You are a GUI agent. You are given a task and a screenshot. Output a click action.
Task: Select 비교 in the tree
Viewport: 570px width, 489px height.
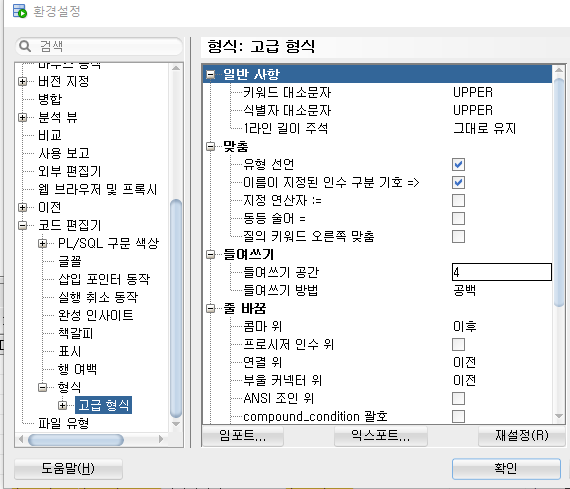point(50,135)
